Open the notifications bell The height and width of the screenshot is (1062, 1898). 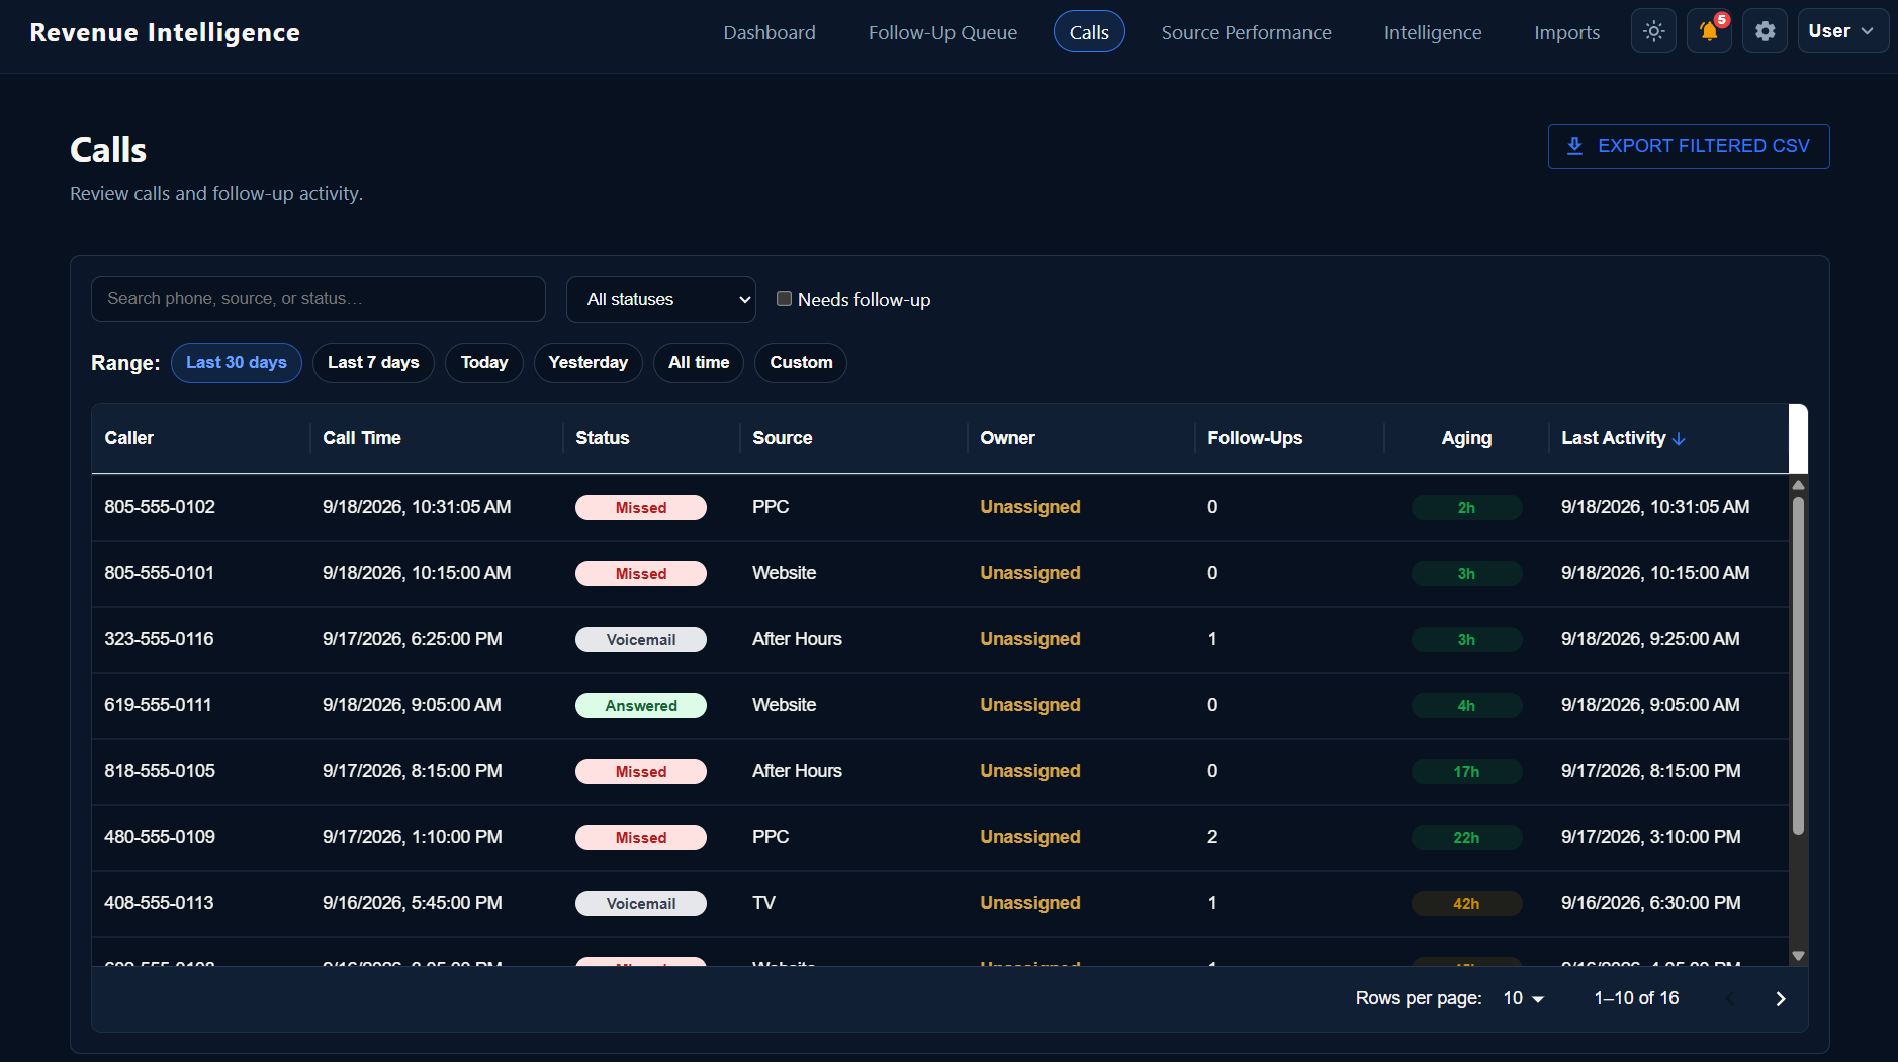(x=1709, y=31)
